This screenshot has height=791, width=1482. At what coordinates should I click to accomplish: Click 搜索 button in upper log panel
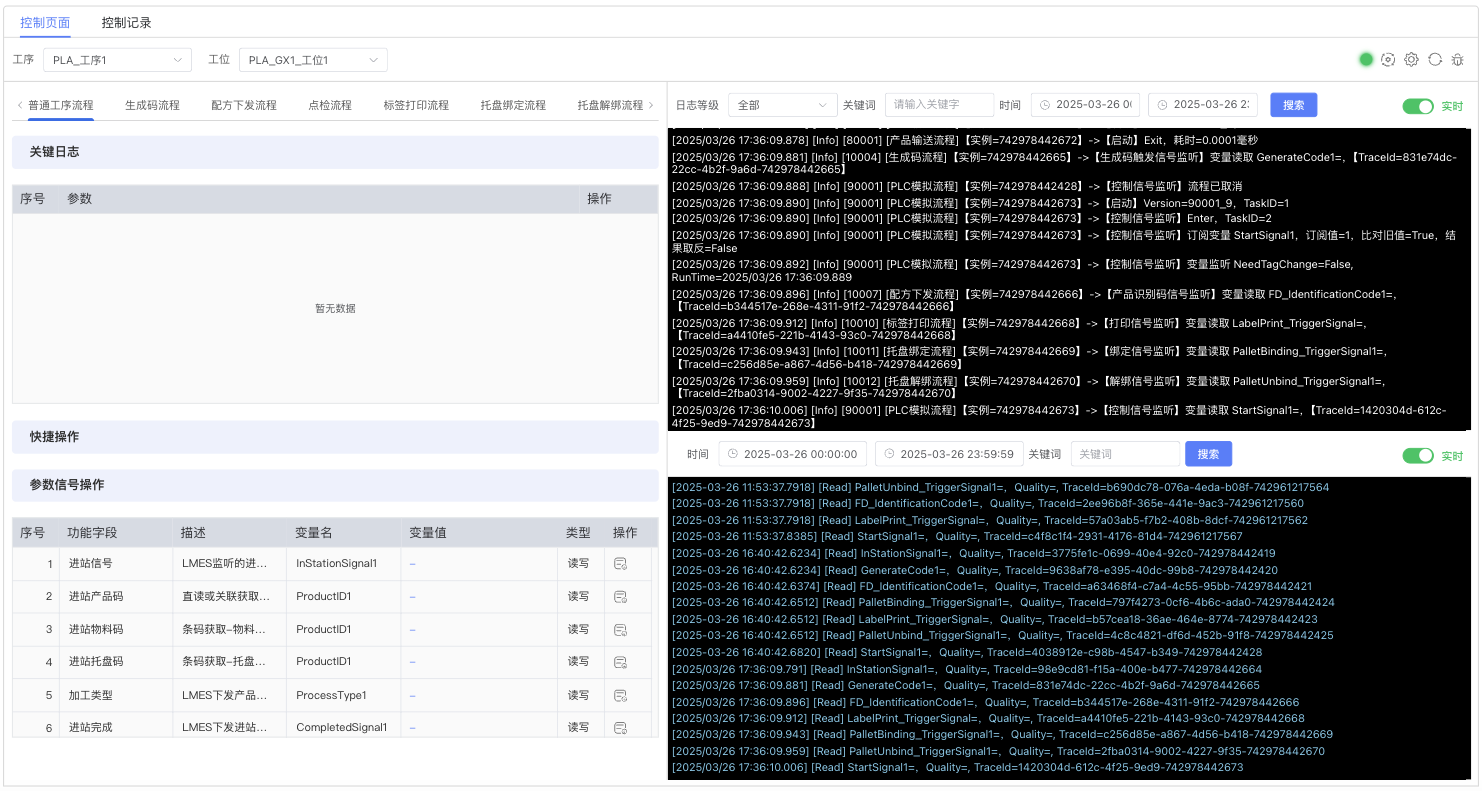point(1293,105)
